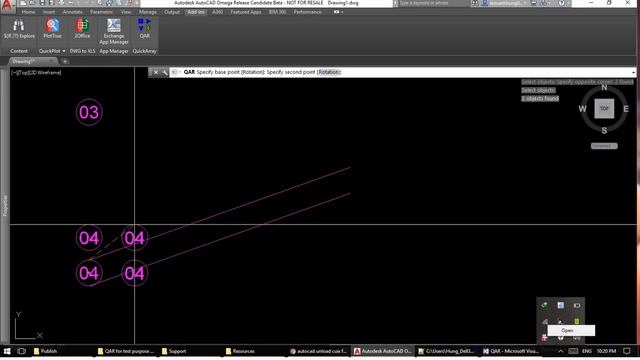Open the Support folder taskbar item
640x360 pixels.
(174, 351)
